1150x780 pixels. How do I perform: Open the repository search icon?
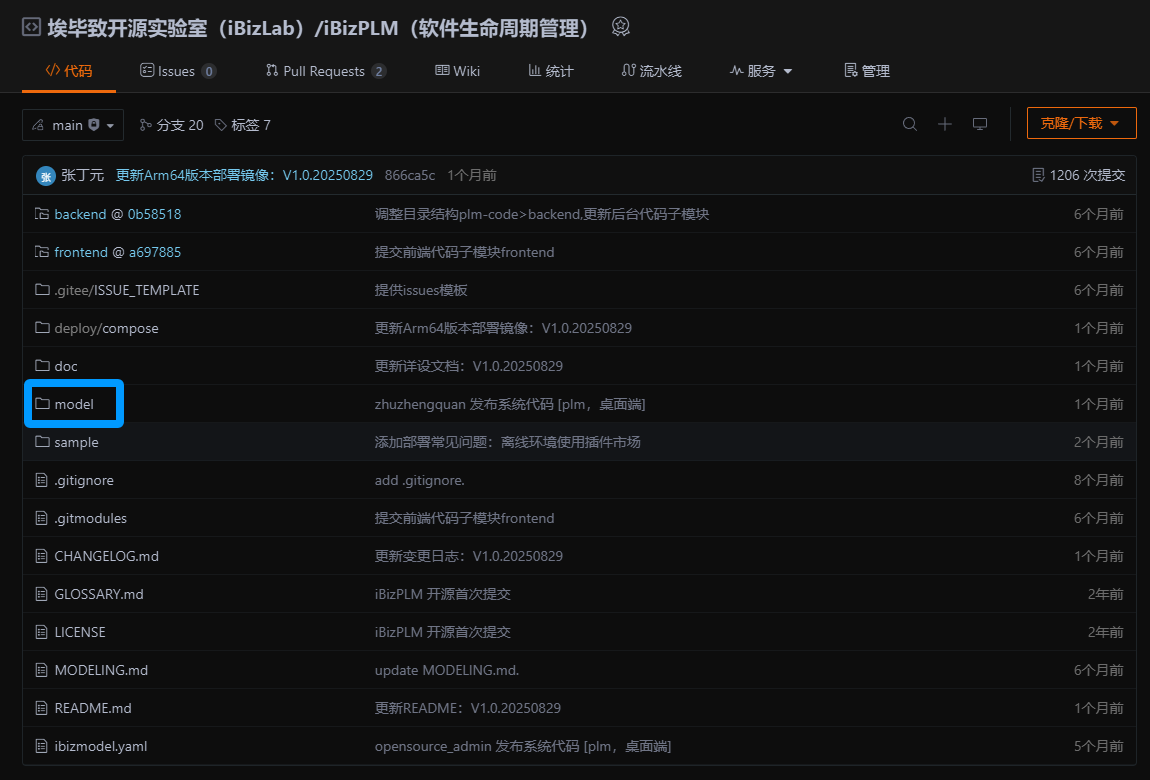click(909, 124)
